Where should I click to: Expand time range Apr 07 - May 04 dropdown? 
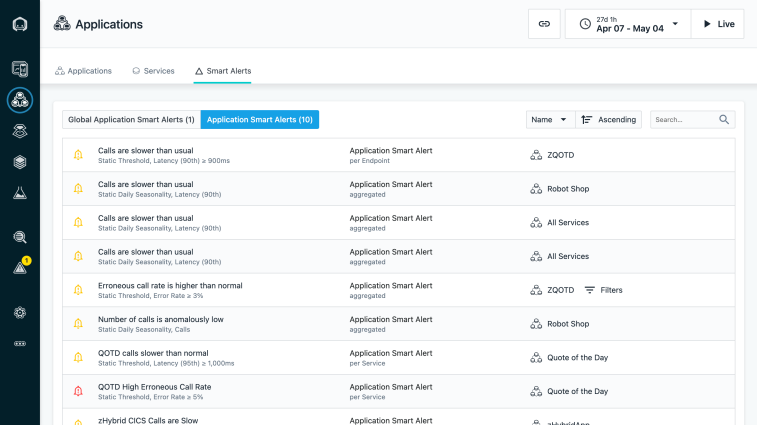coord(628,24)
